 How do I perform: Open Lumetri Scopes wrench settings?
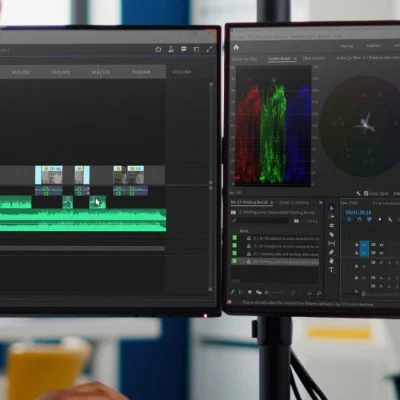pyautogui.click(x=358, y=193)
